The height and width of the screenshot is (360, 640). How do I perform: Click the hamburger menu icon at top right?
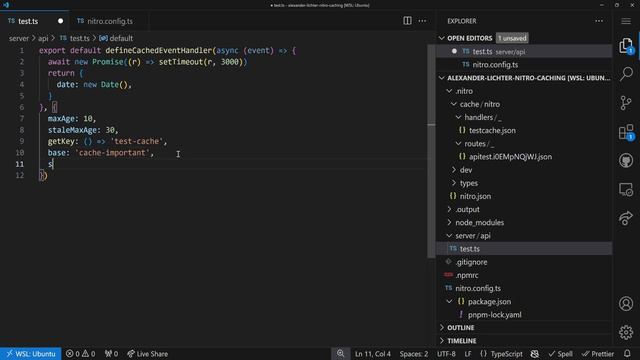(x=626, y=21)
